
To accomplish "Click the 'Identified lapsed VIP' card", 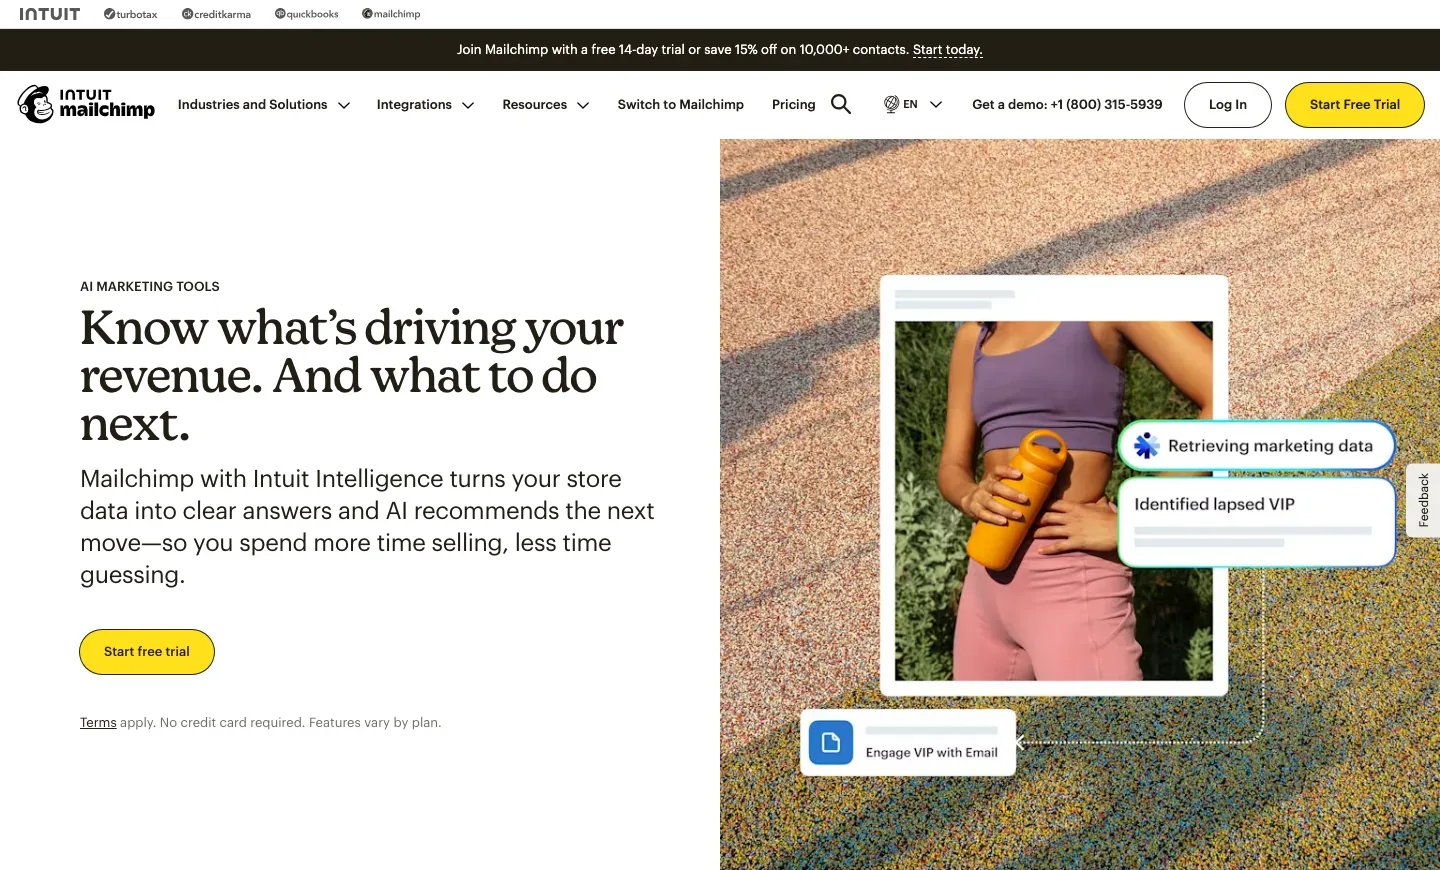I will [x=1257, y=523].
